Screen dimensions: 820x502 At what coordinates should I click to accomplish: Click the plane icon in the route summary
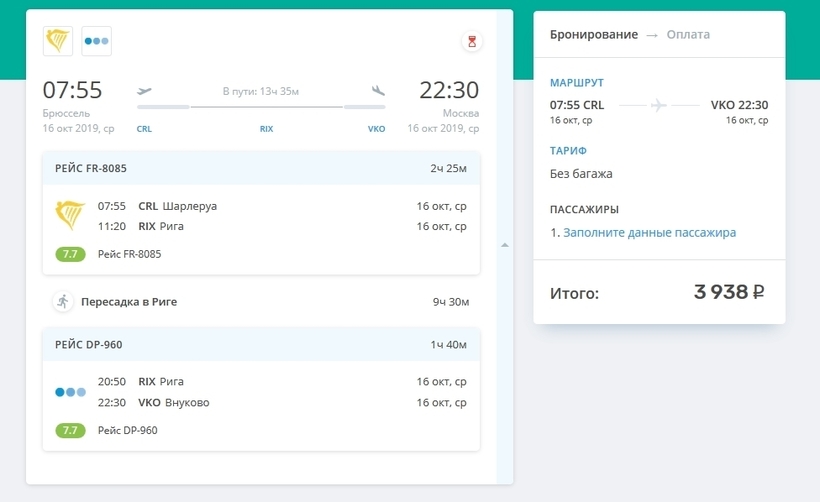click(658, 105)
